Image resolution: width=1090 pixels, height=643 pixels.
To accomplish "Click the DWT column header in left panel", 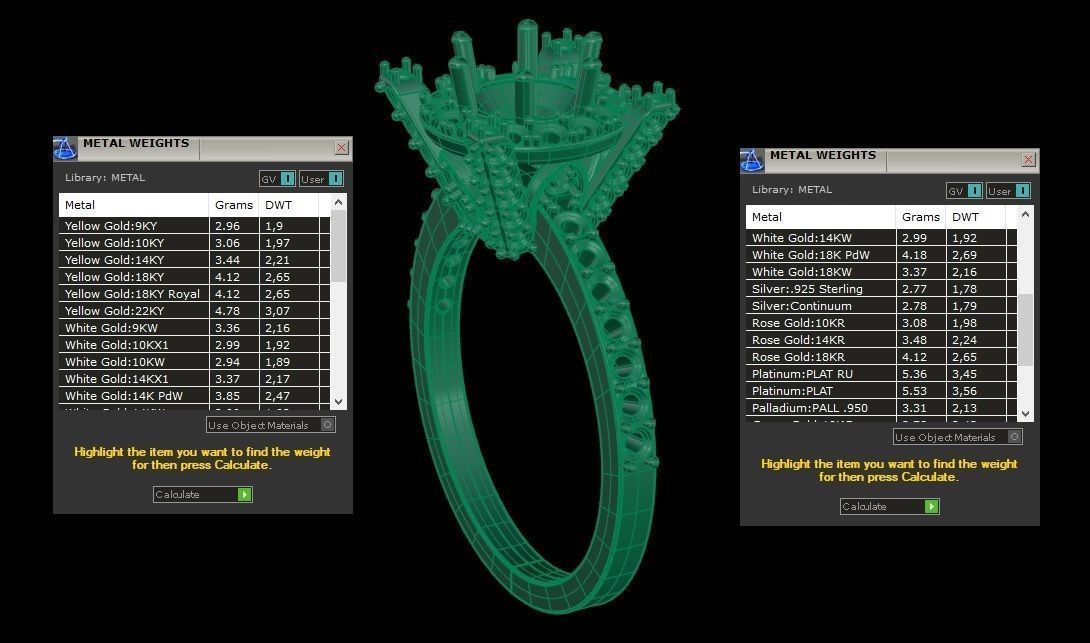I will [x=288, y=205].
